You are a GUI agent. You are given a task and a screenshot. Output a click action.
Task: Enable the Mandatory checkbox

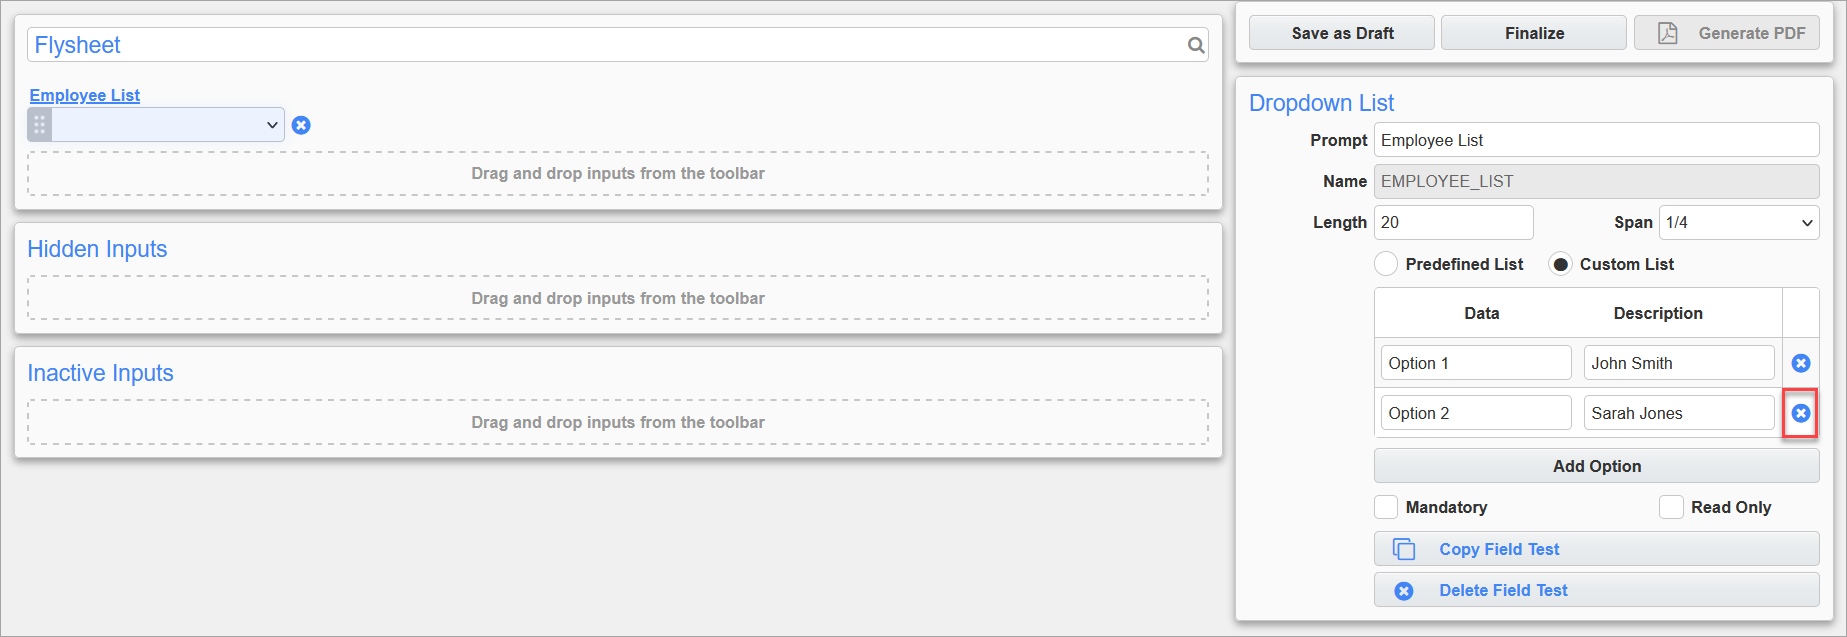click(x=1386, y=507)
